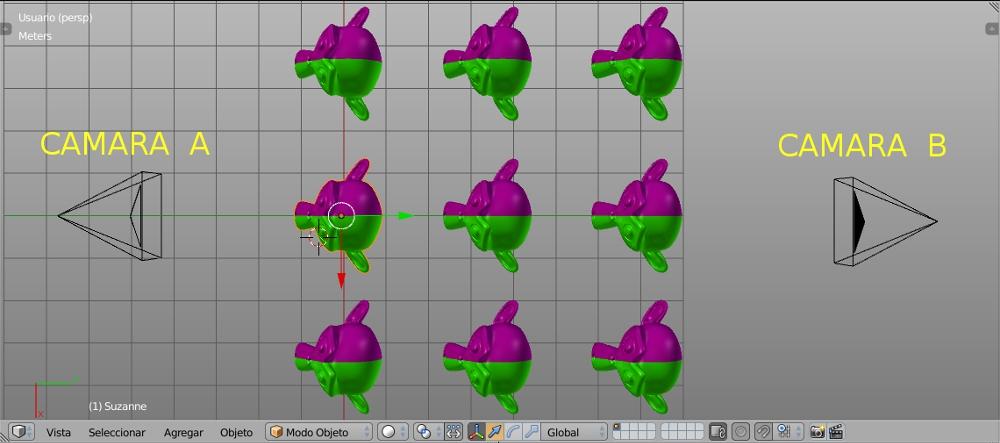
Task: Toggle the snap magnet button
Action: (x=763, y=432)
